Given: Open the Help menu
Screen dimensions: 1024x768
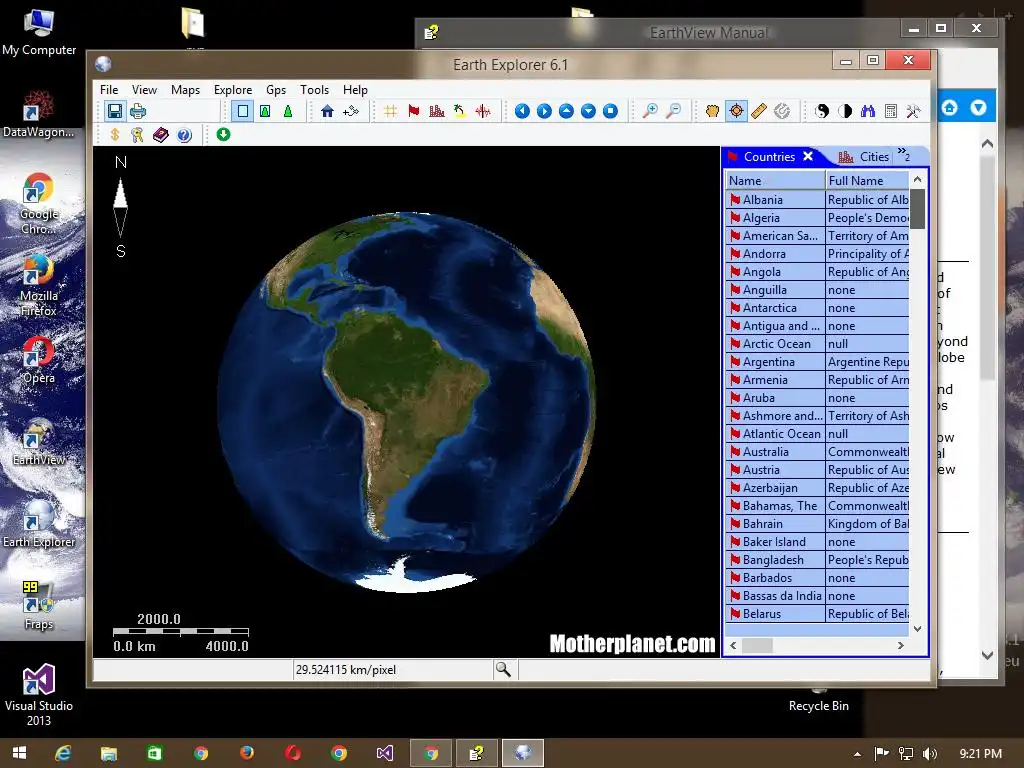Looking at the screenshot, I should point(355,89).
